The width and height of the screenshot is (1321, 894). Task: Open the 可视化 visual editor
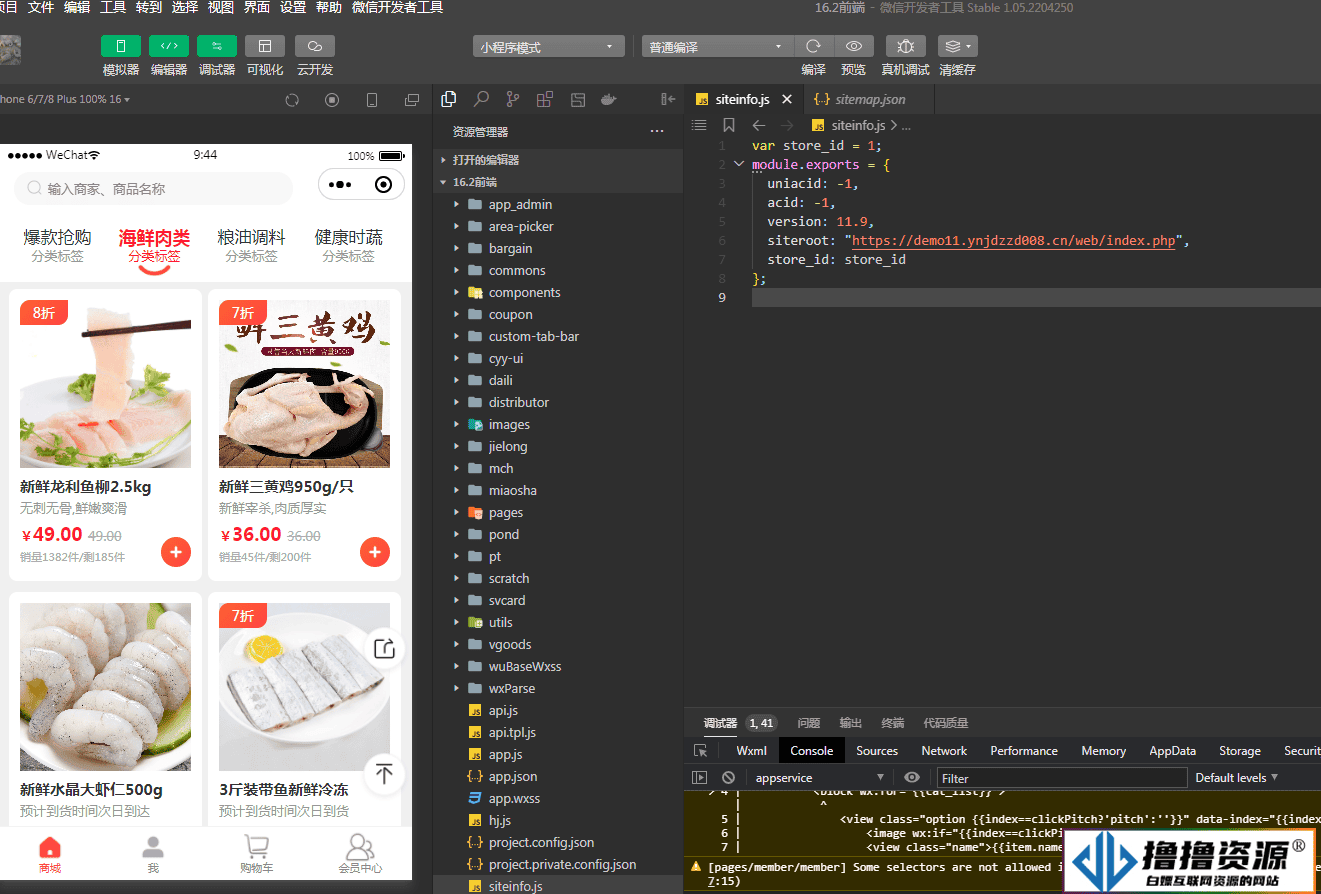[265, 46]
